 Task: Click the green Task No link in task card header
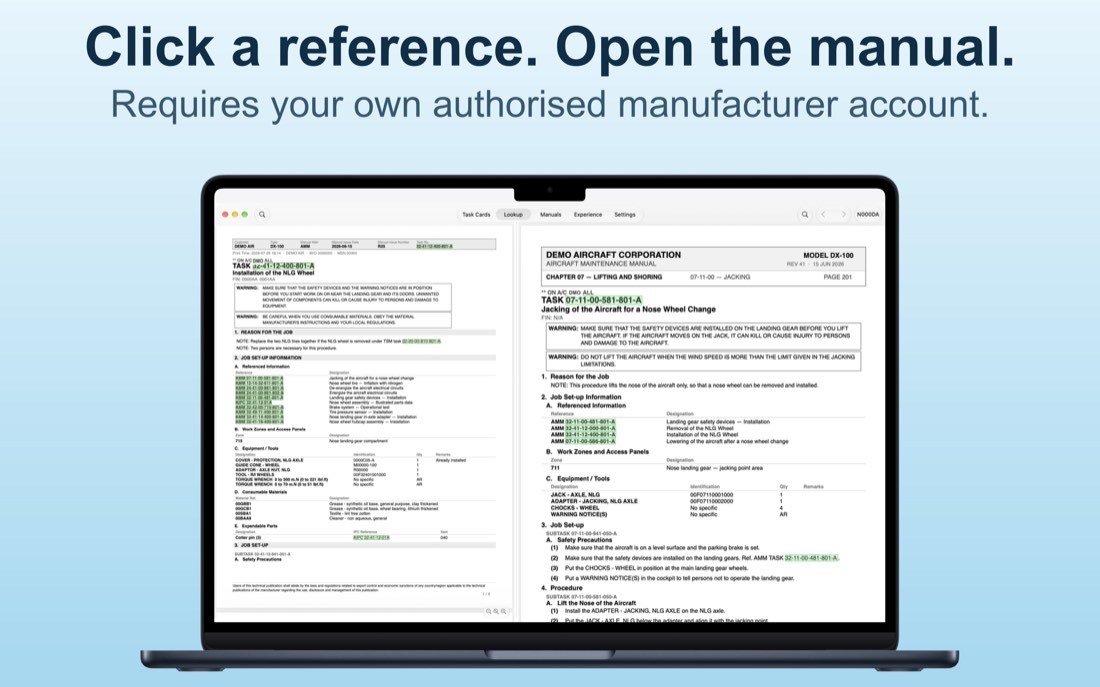(434, 247)
